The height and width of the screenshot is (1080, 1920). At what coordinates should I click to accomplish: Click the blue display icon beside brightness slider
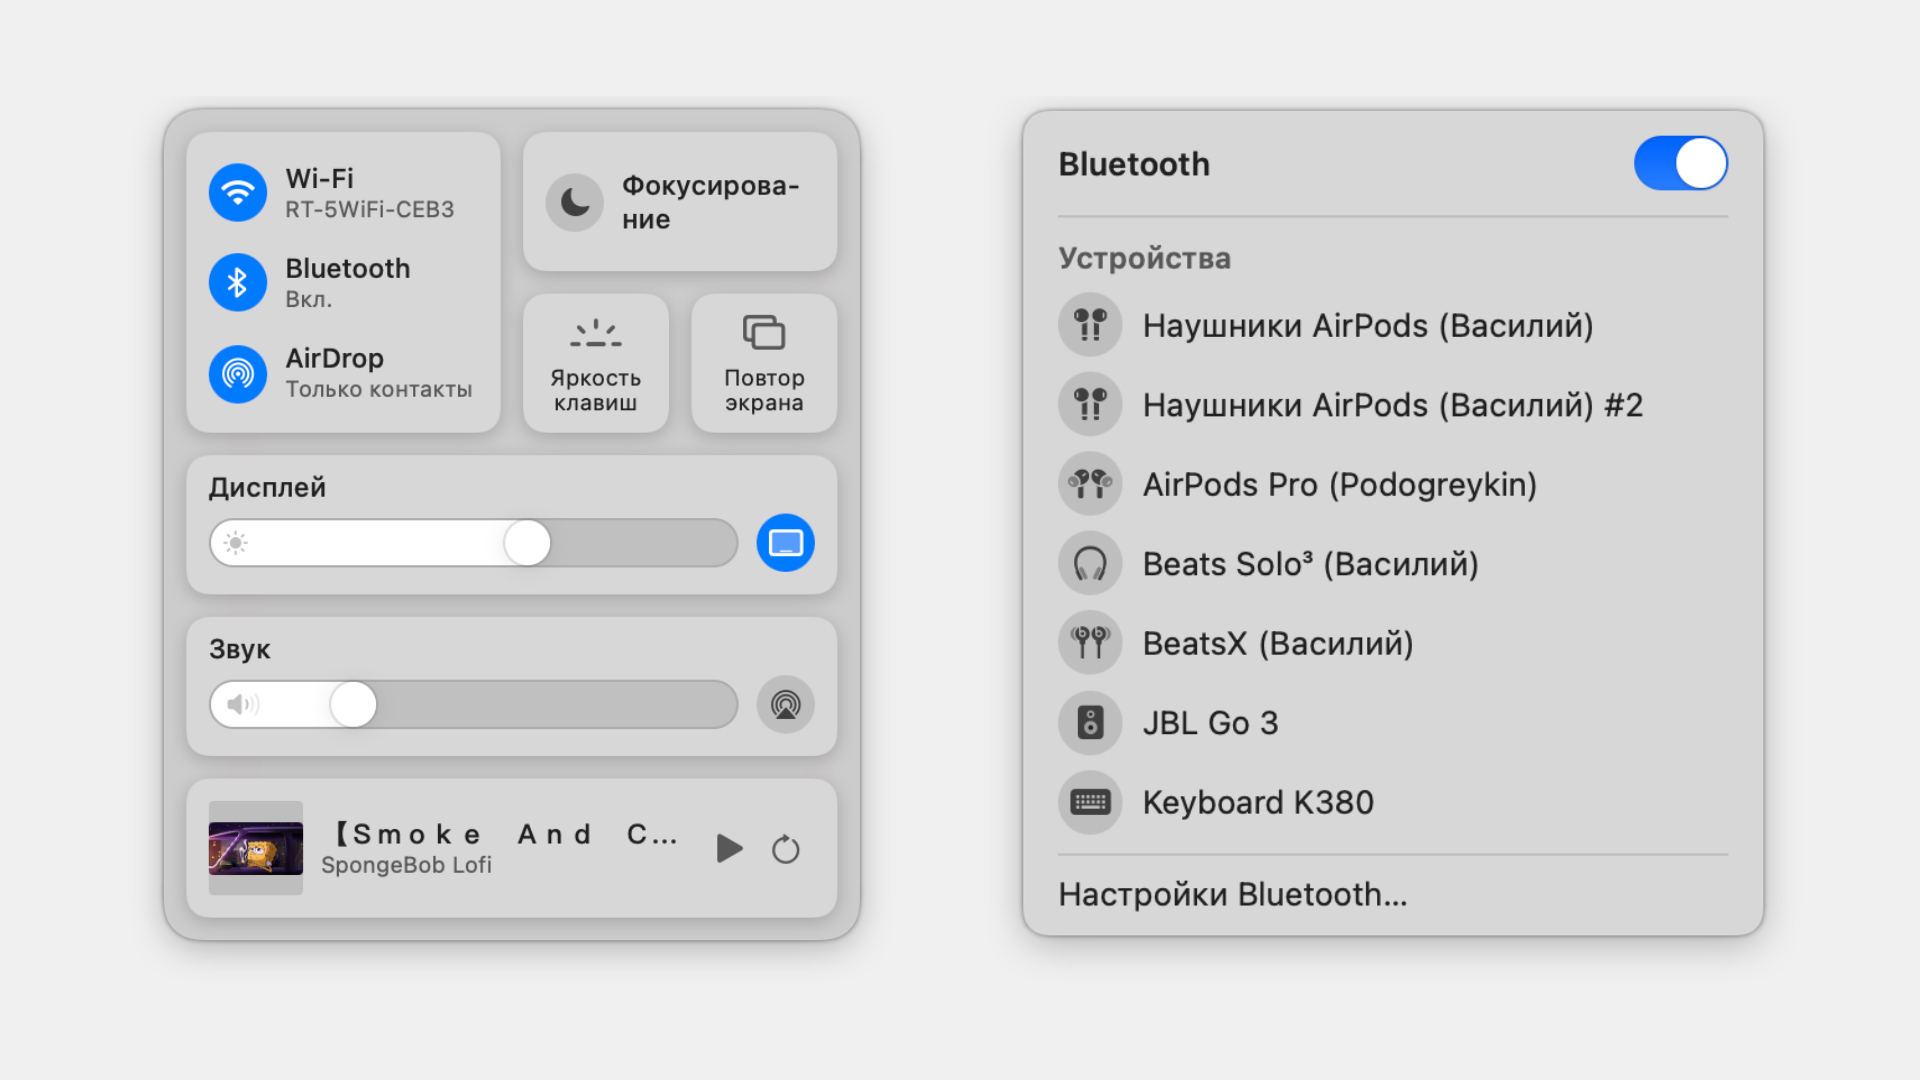(x=786, y=543)
